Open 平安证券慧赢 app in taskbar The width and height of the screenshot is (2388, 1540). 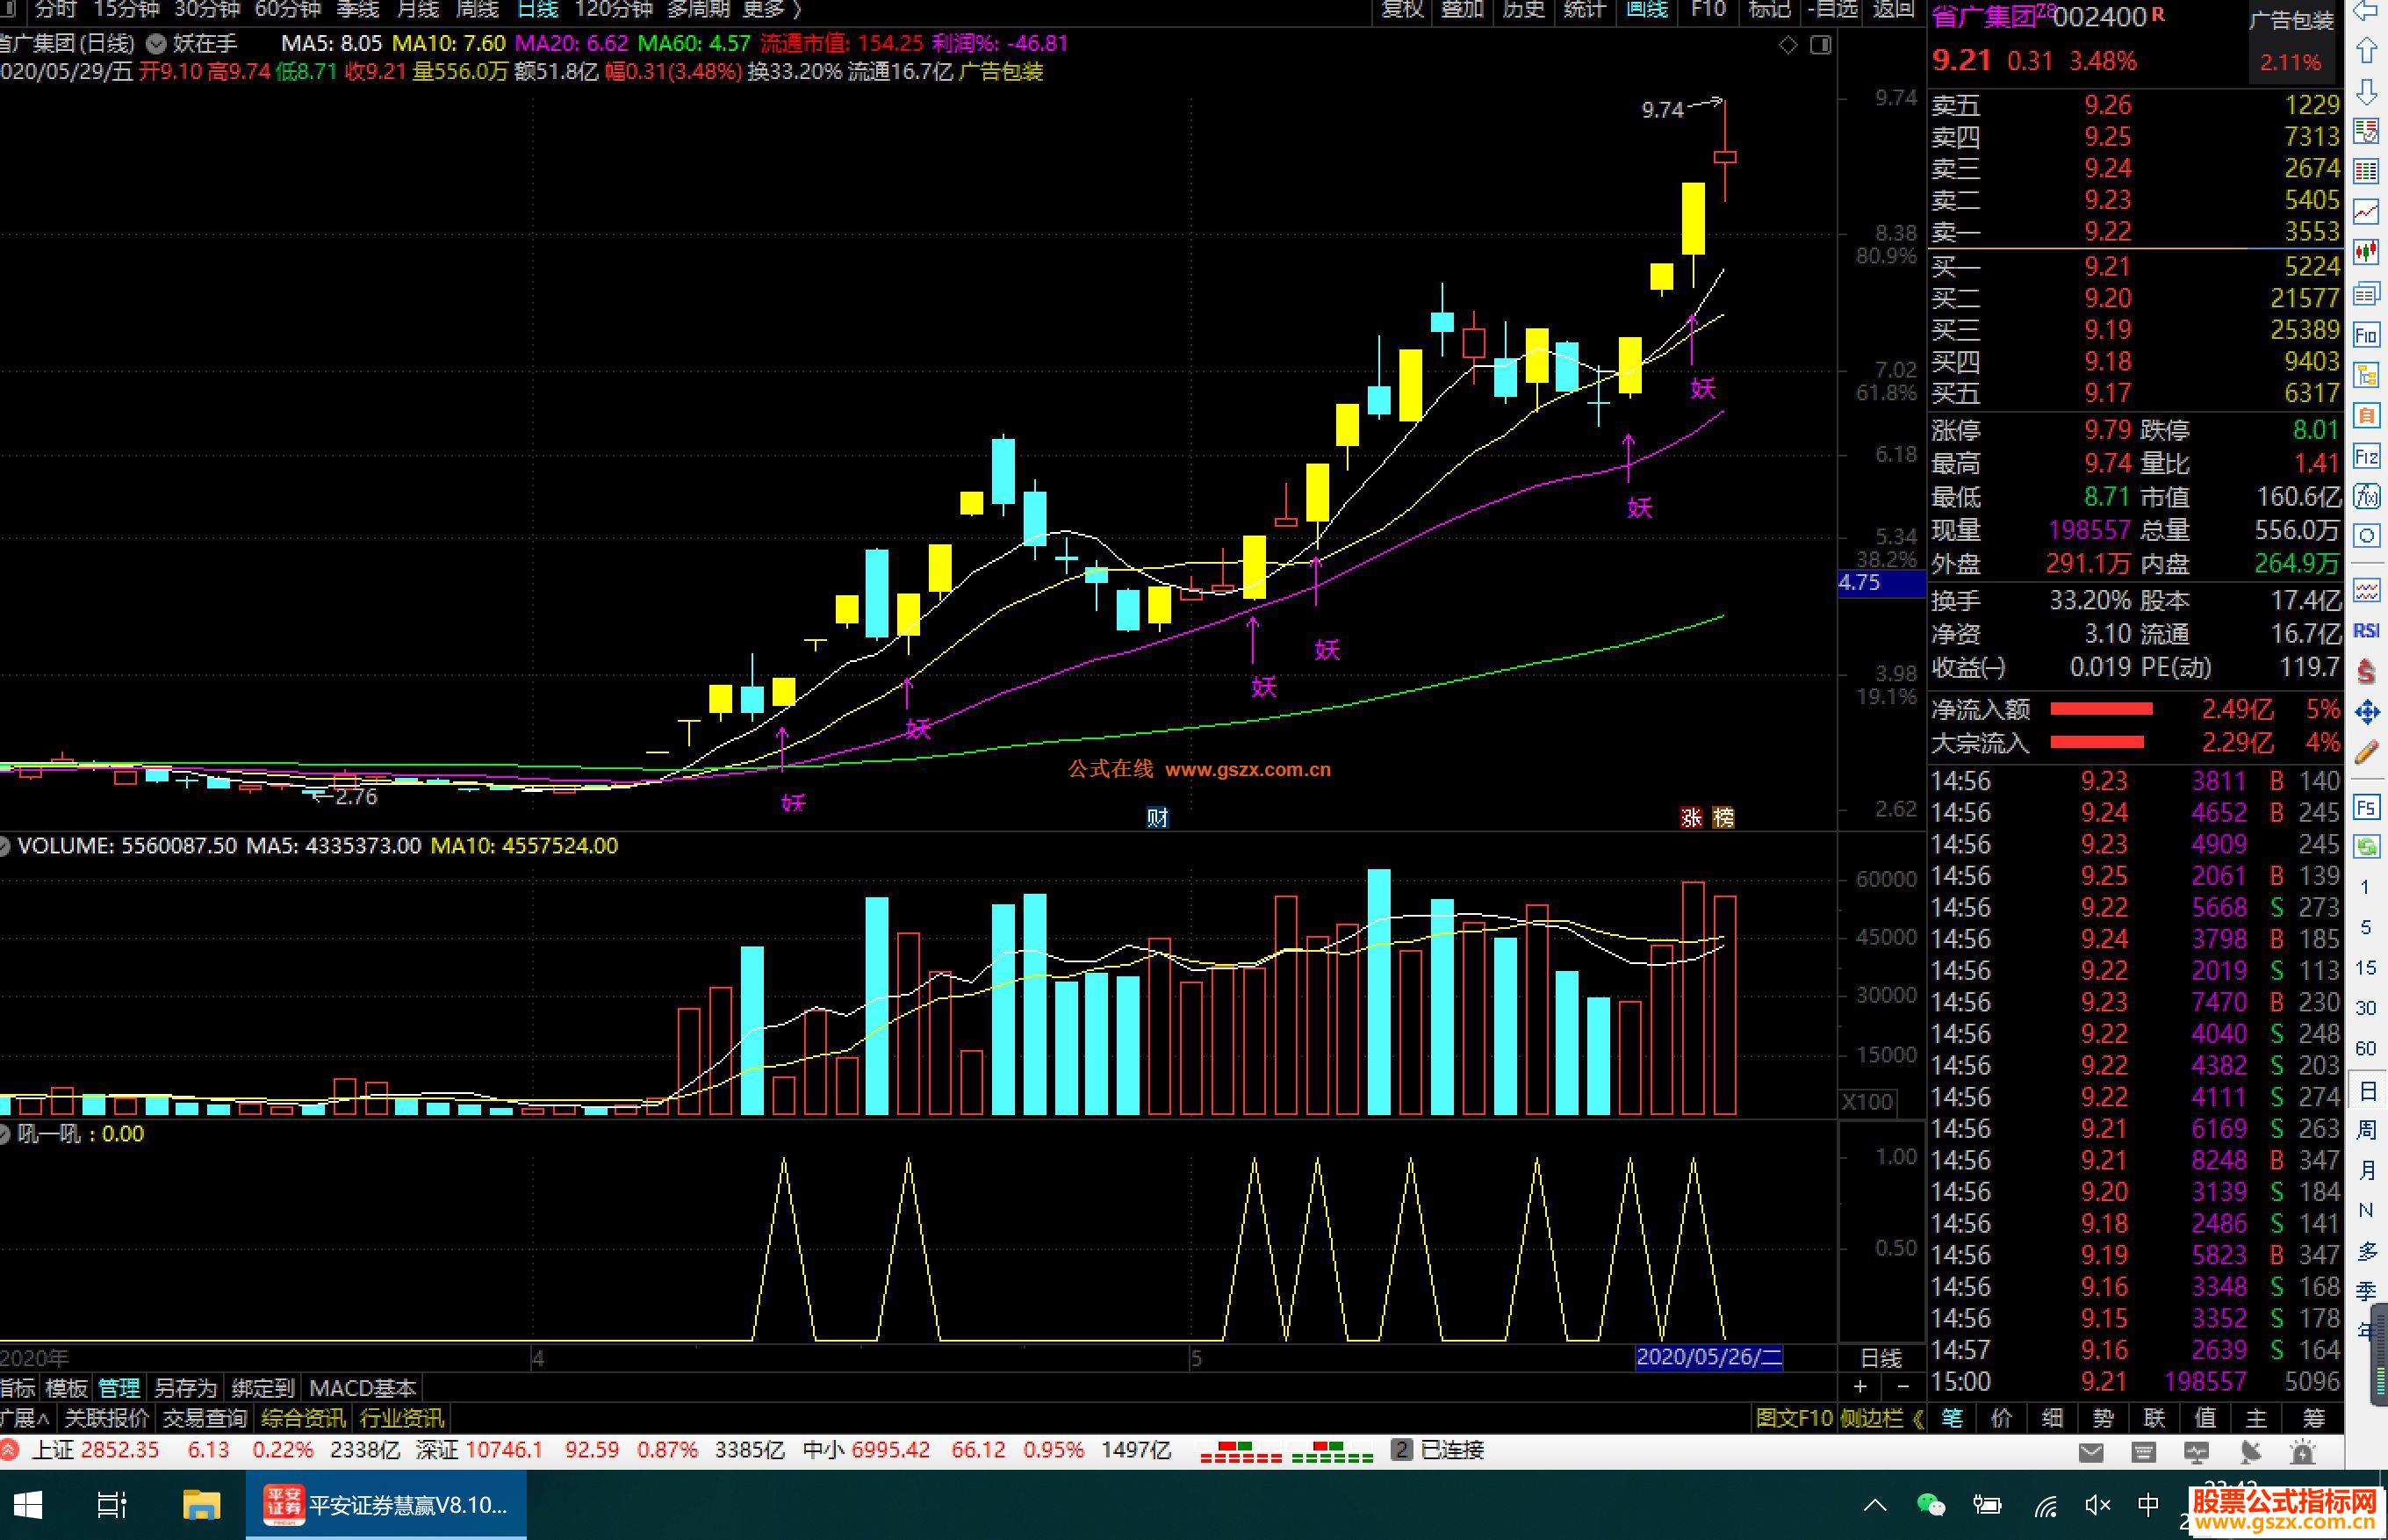(386, 1505)
